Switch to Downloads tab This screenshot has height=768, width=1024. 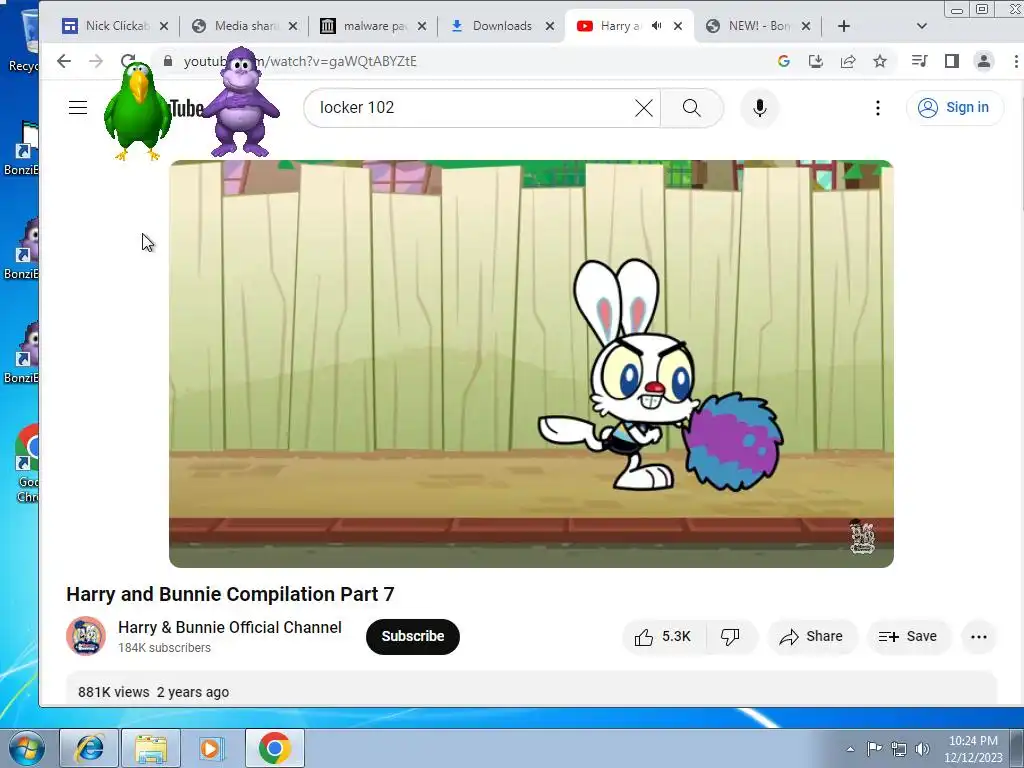[x=502, y=26]
